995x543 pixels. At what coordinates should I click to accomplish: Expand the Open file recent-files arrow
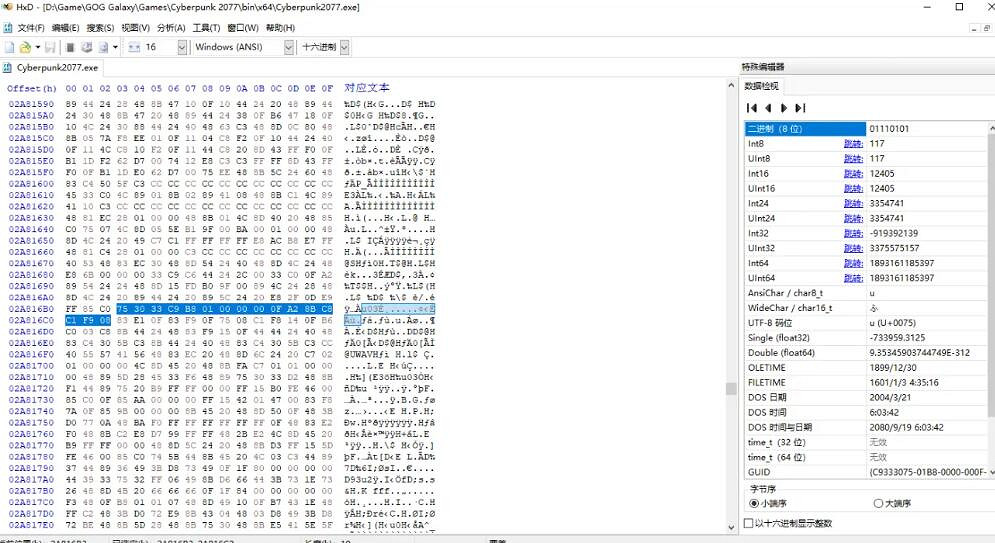[37, 48]
